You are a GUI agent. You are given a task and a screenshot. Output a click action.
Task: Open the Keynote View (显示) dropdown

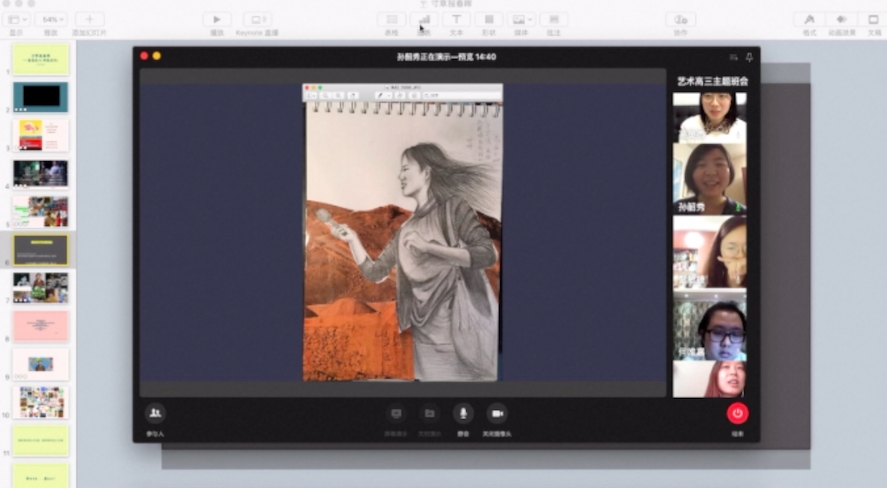(17, 19)
